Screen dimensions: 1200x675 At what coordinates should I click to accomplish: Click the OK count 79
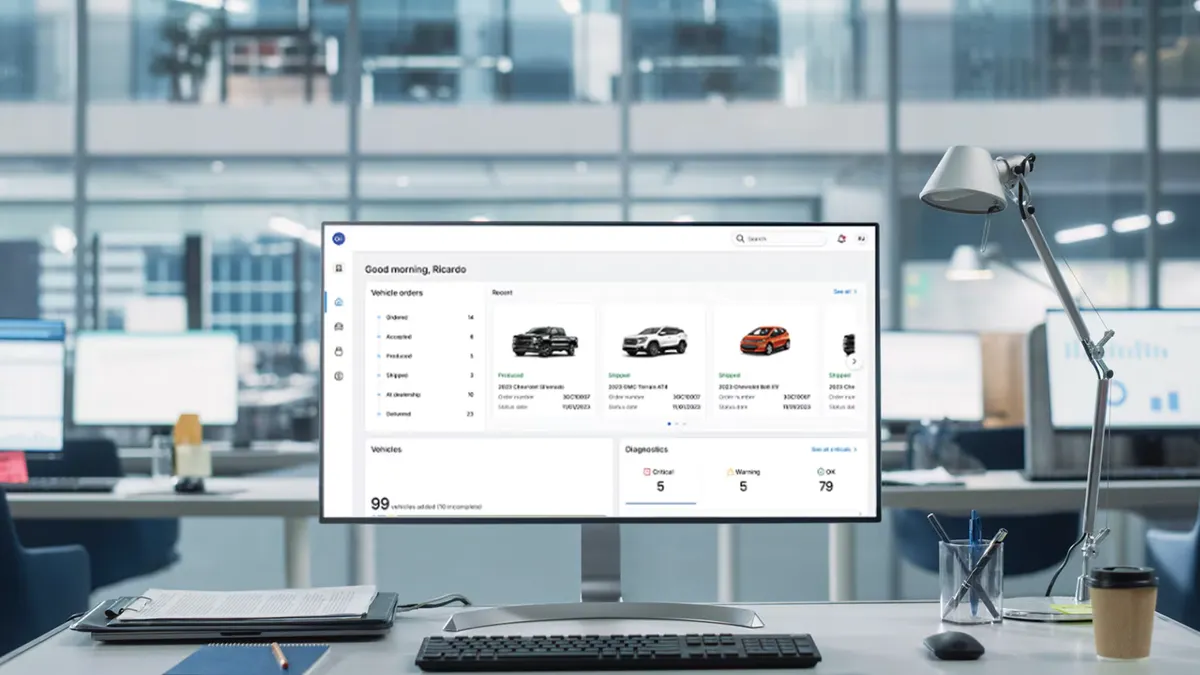click(x=826, y=487)
